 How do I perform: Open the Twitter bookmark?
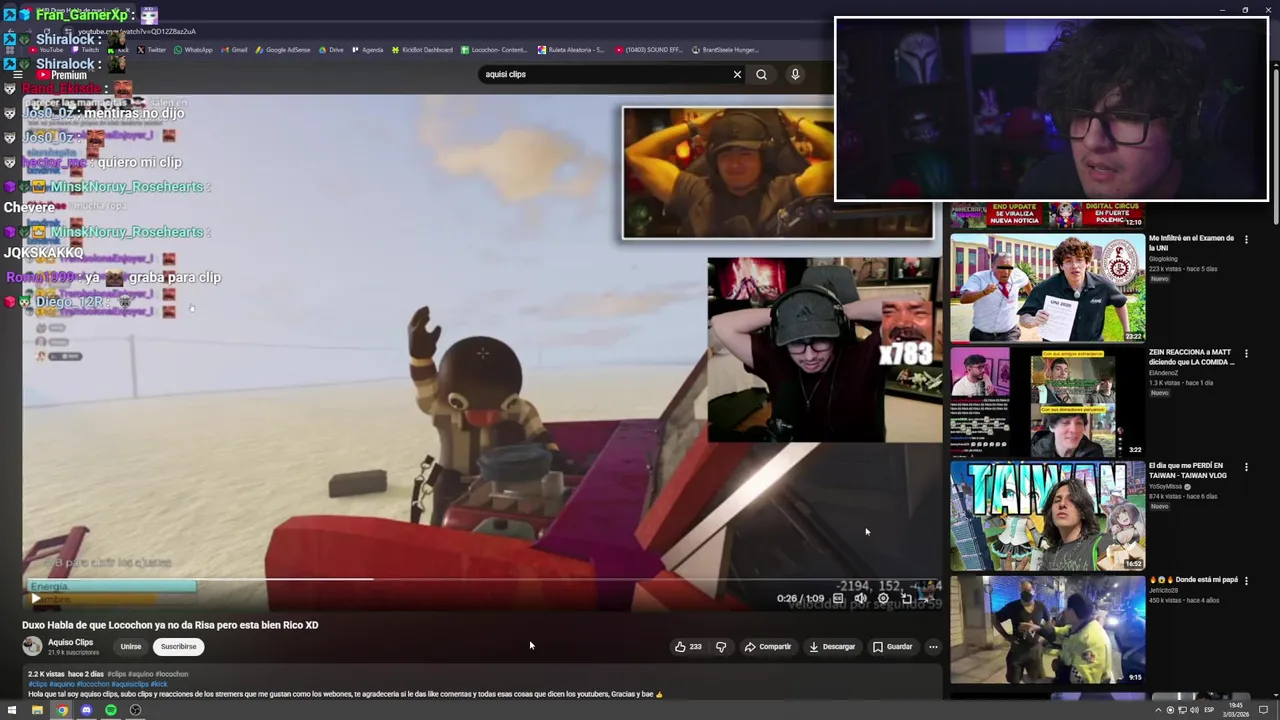coord(151,50)
